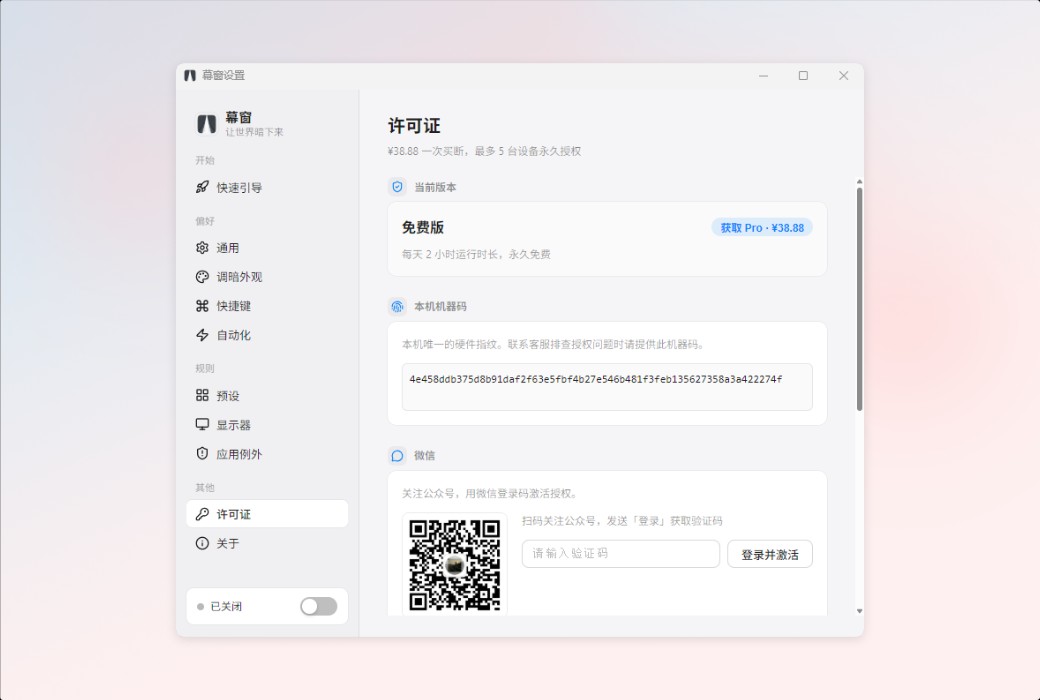Click the key icon next to 许可证
The height and width of the screenshot is (700, 1040).
coord(202,514)
